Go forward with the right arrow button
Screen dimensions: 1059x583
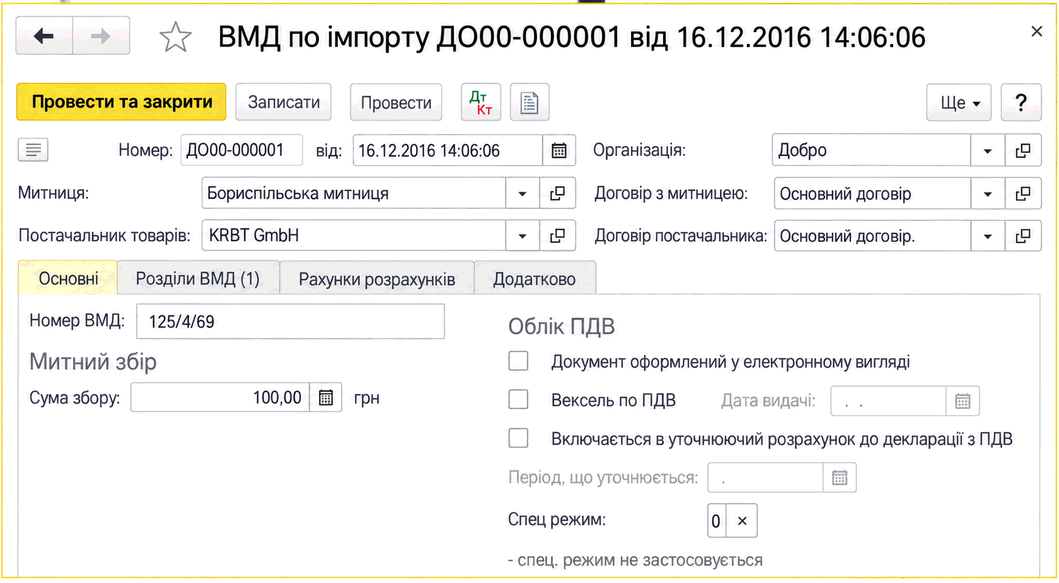point(101,35)
